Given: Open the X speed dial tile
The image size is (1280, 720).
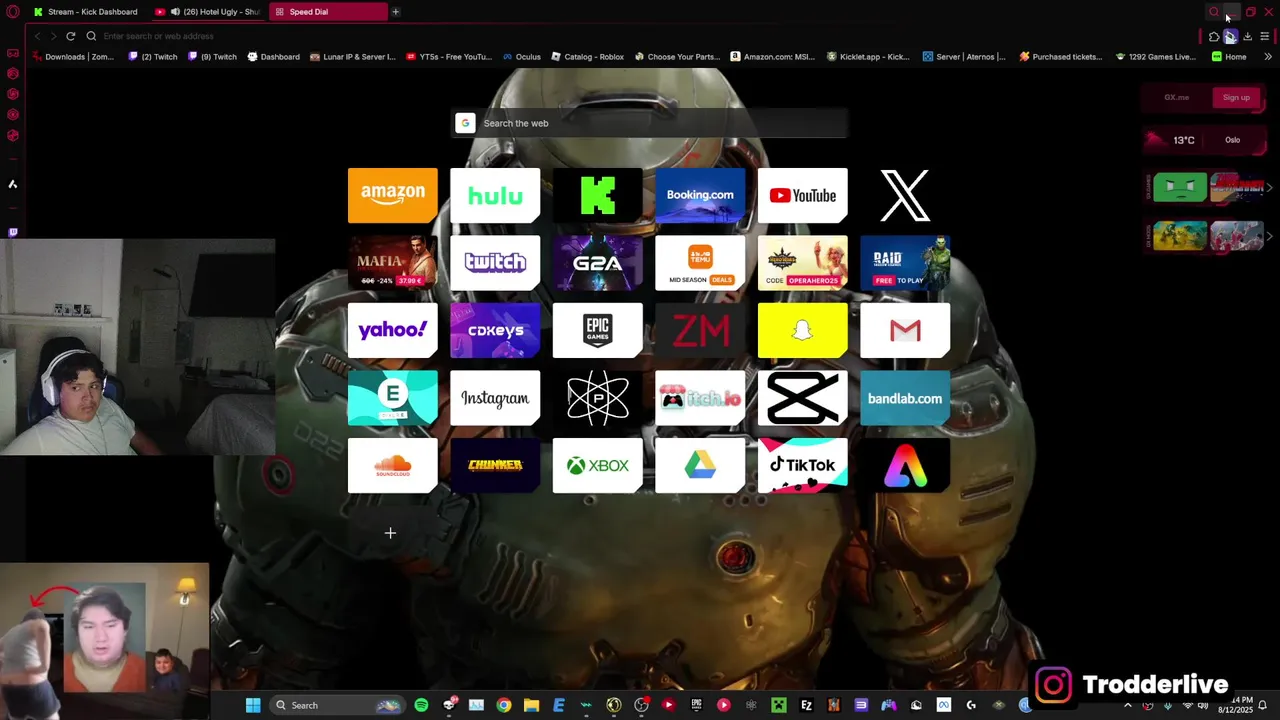Looking at the screenshot, I should coord(905,195).
